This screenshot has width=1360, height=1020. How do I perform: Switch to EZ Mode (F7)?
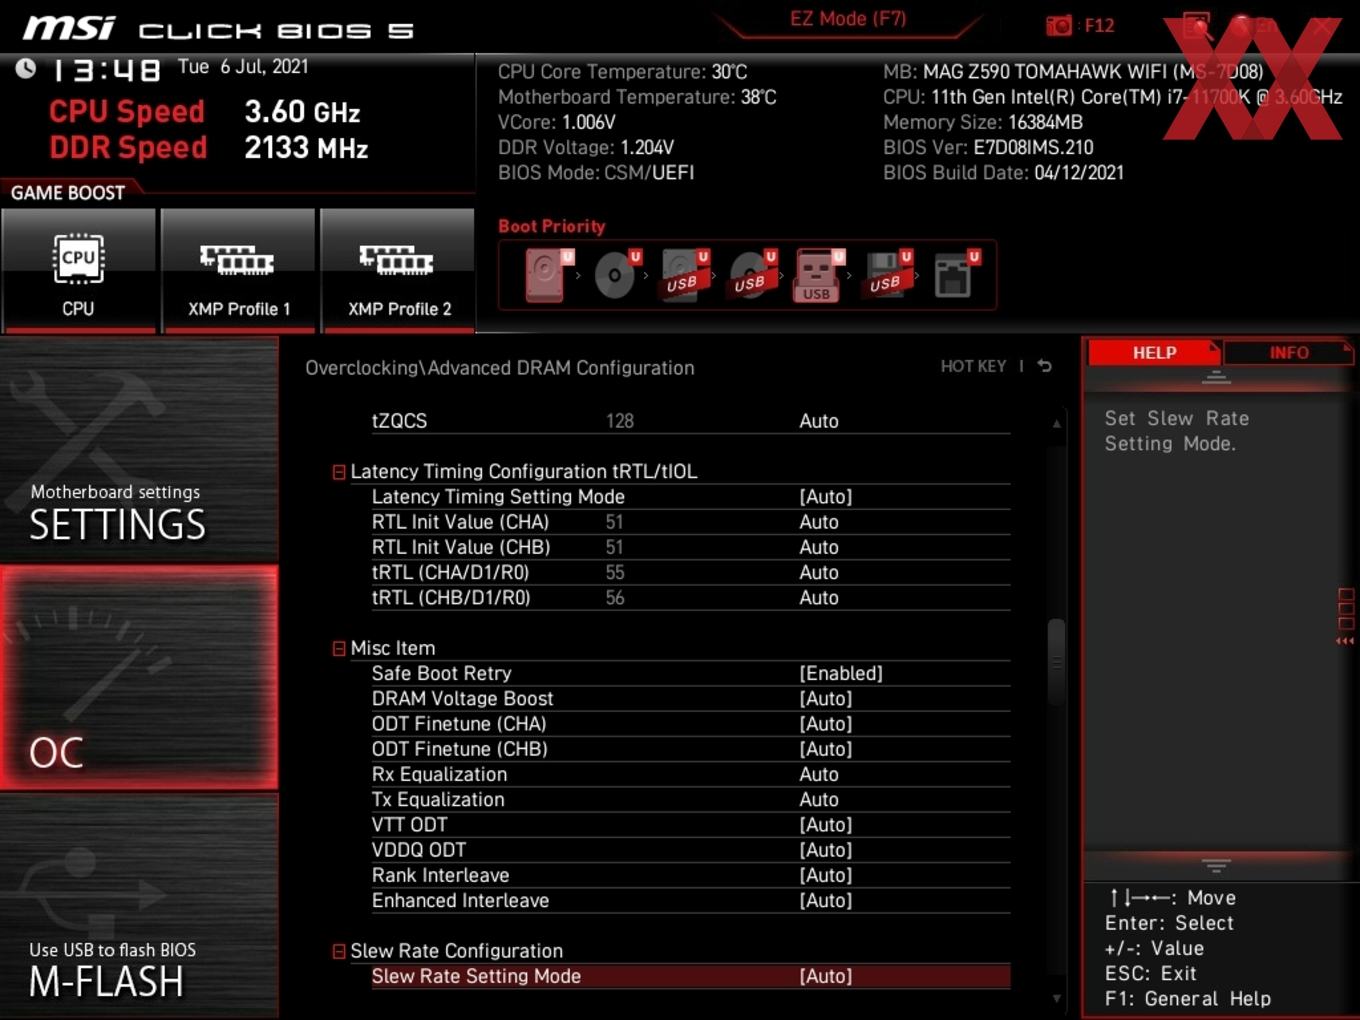(x=848, y=19)
